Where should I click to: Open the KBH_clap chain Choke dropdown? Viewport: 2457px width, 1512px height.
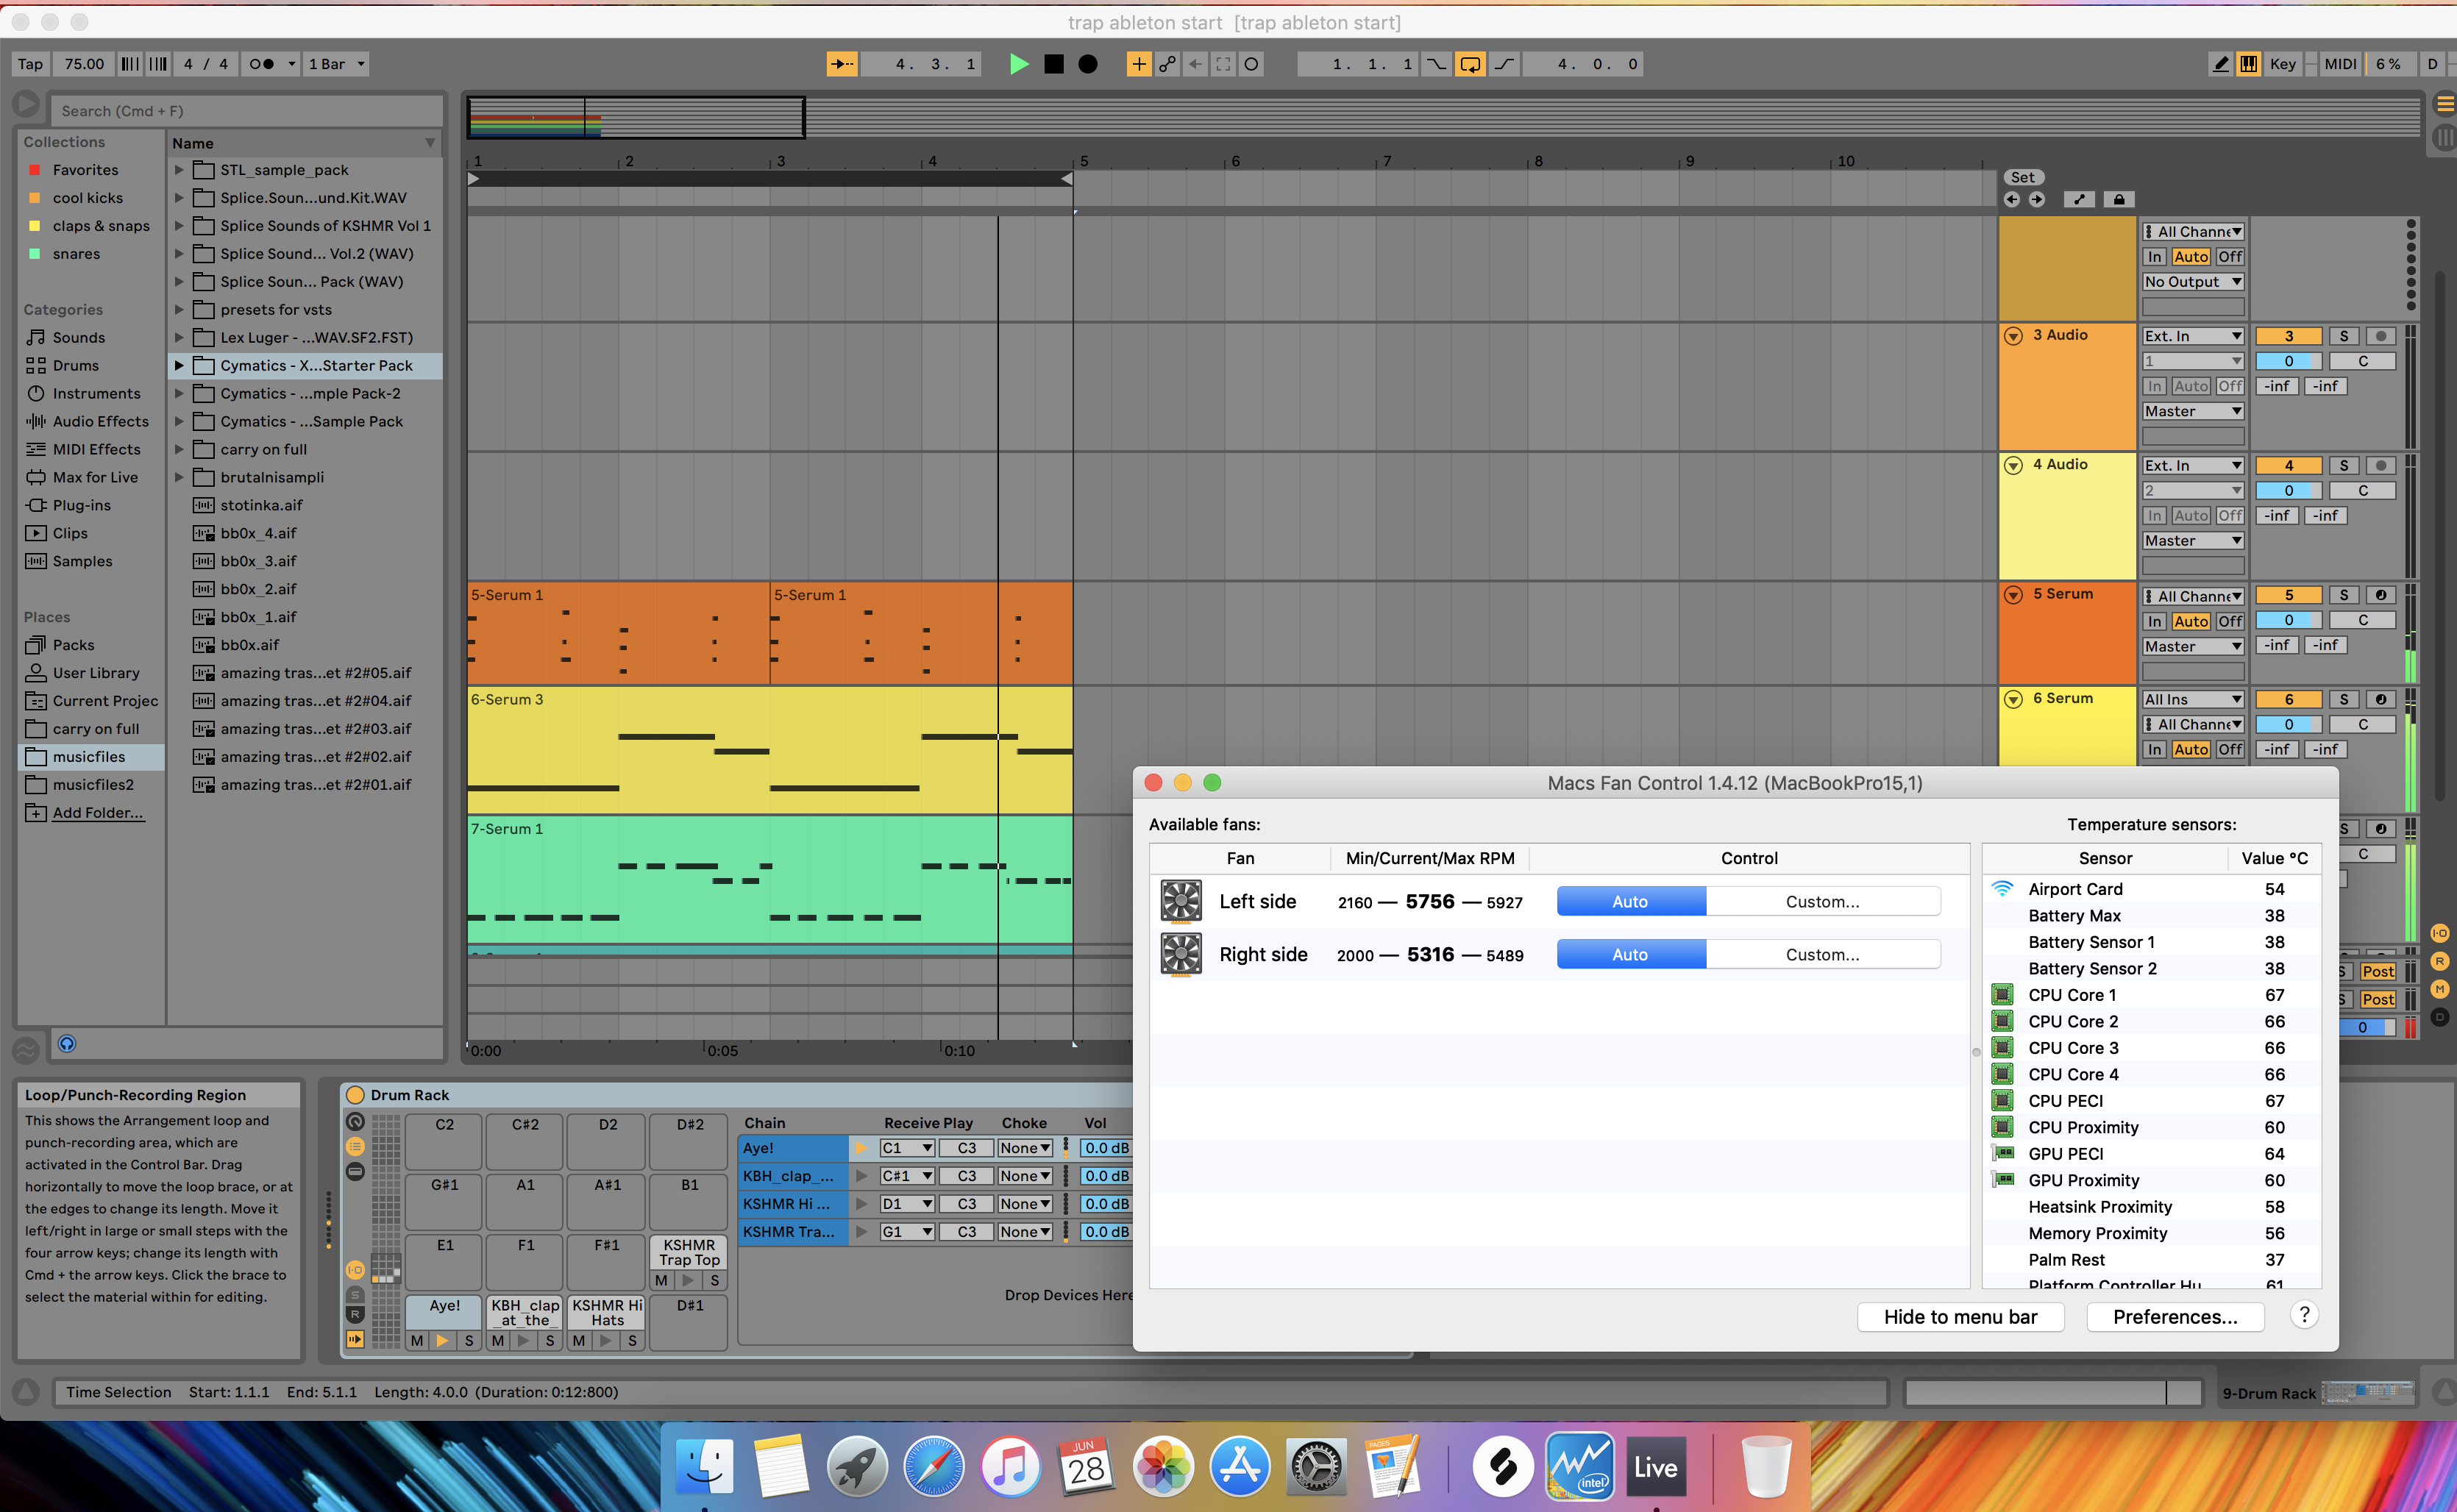[x=1025, y=1177]
